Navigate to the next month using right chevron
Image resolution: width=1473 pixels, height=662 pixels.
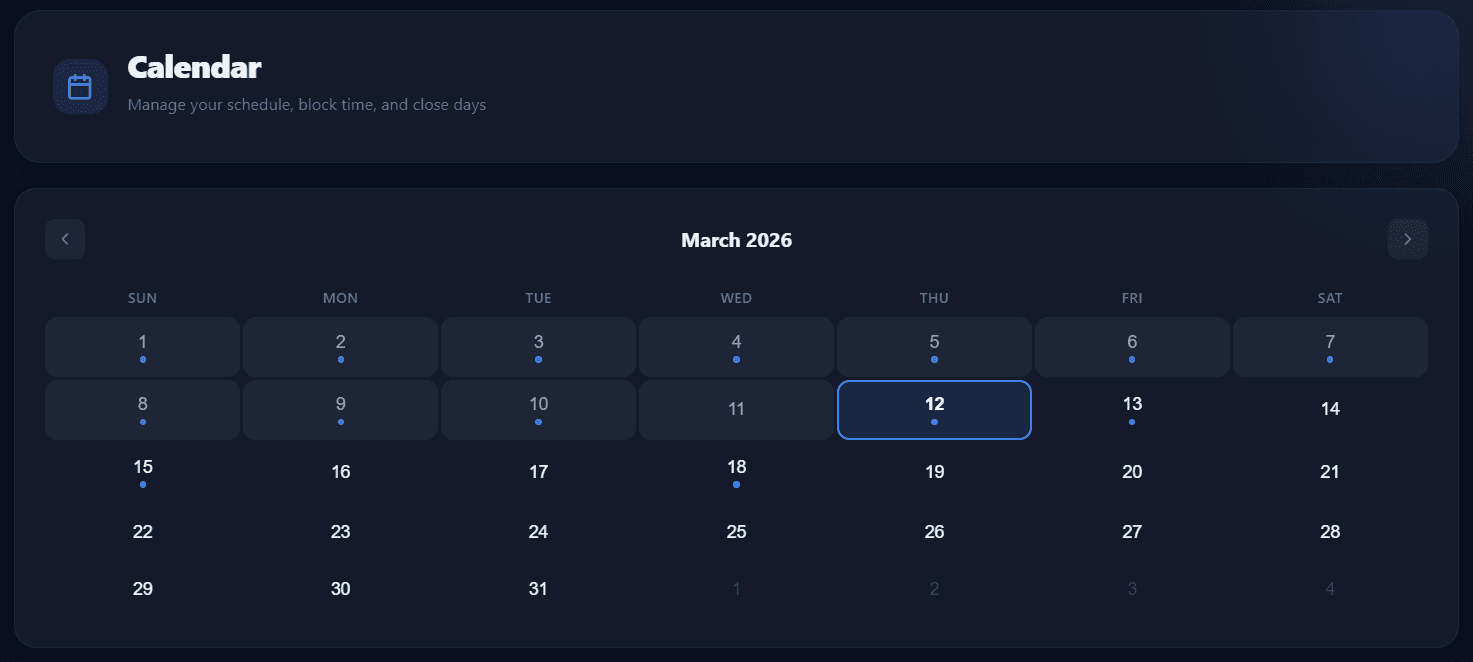1407,239
